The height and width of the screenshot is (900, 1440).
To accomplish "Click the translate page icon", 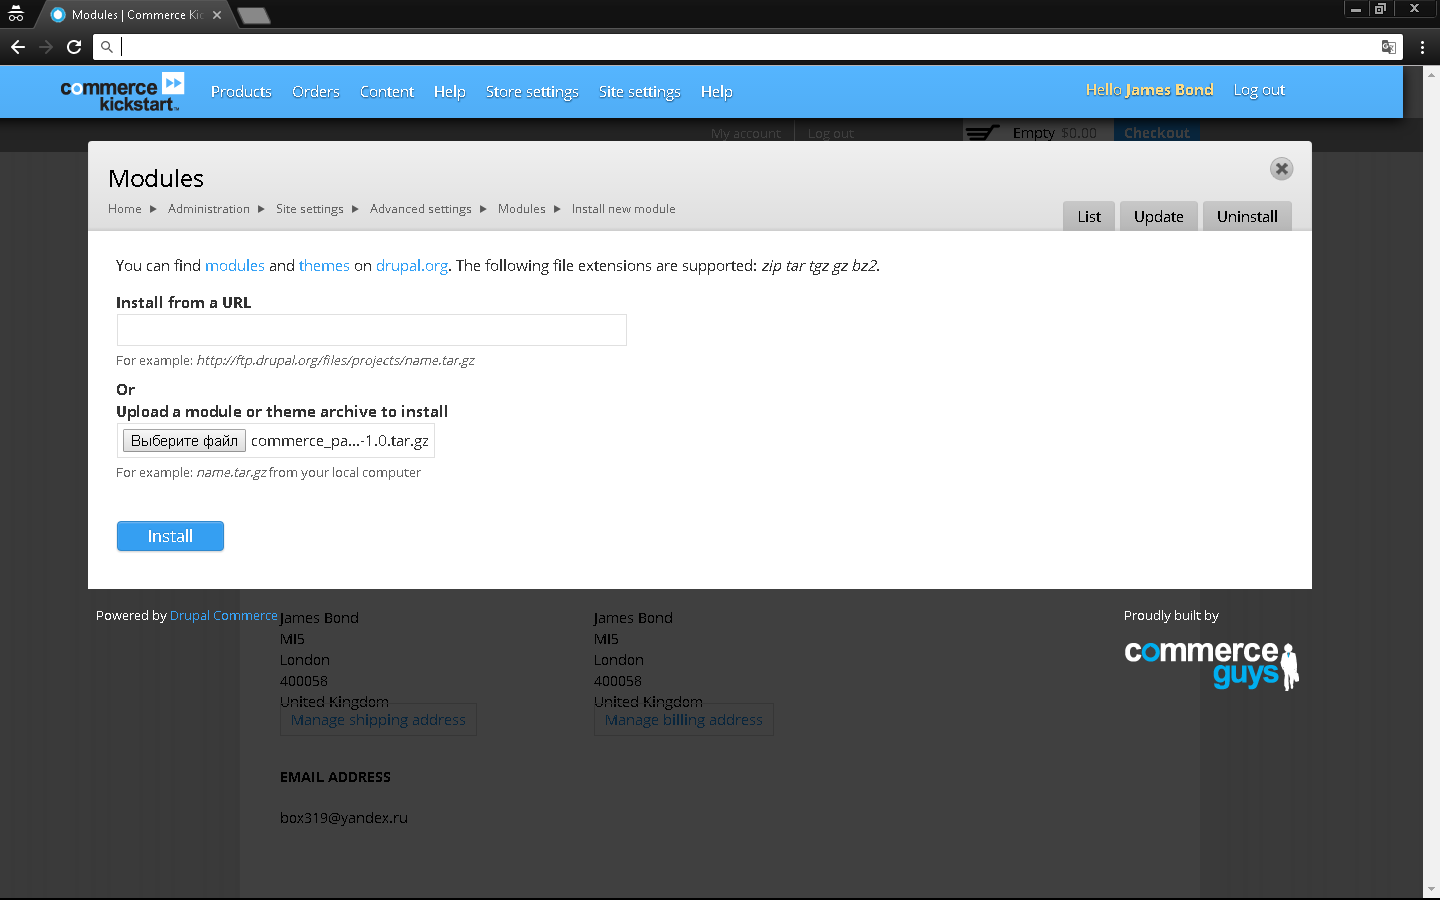I will tap(1388, 47).
